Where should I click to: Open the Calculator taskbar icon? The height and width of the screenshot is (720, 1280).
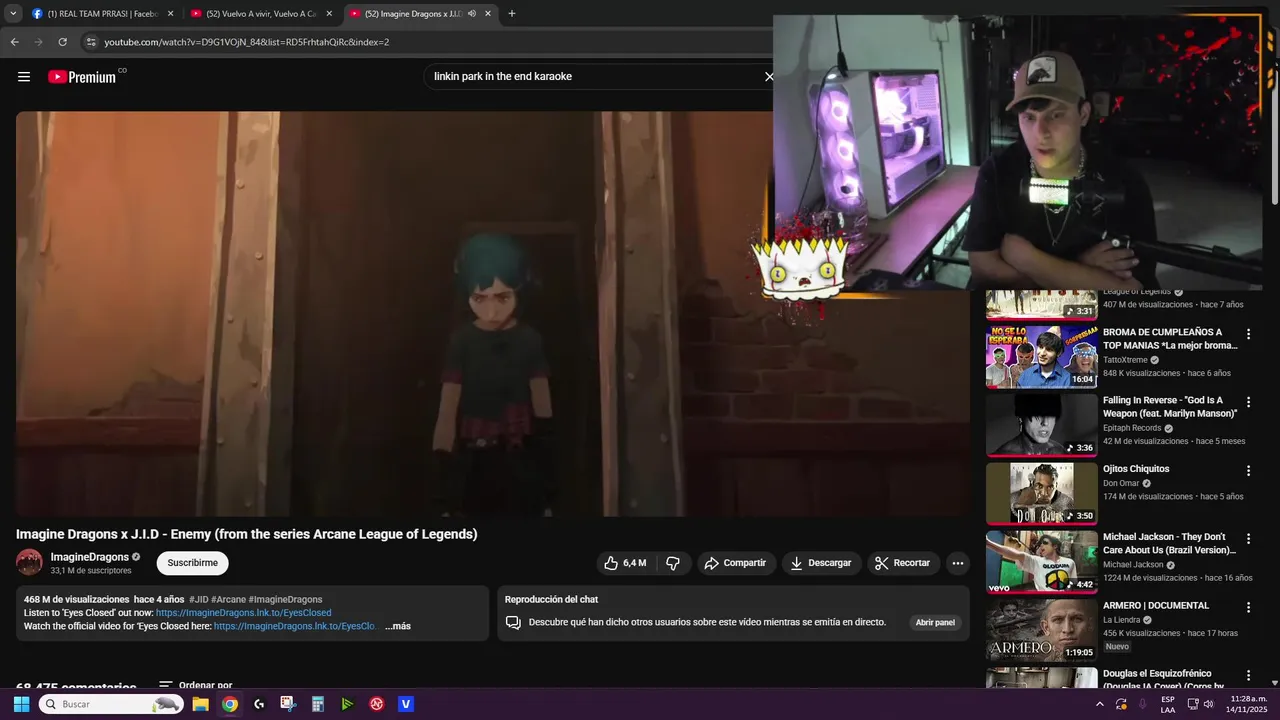318,704
